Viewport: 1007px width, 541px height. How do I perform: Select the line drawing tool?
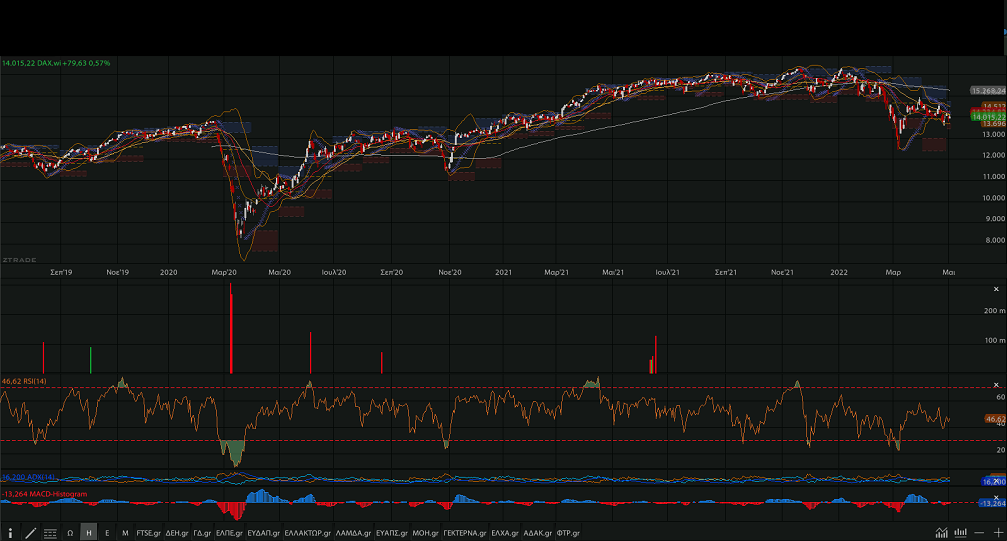30,533
